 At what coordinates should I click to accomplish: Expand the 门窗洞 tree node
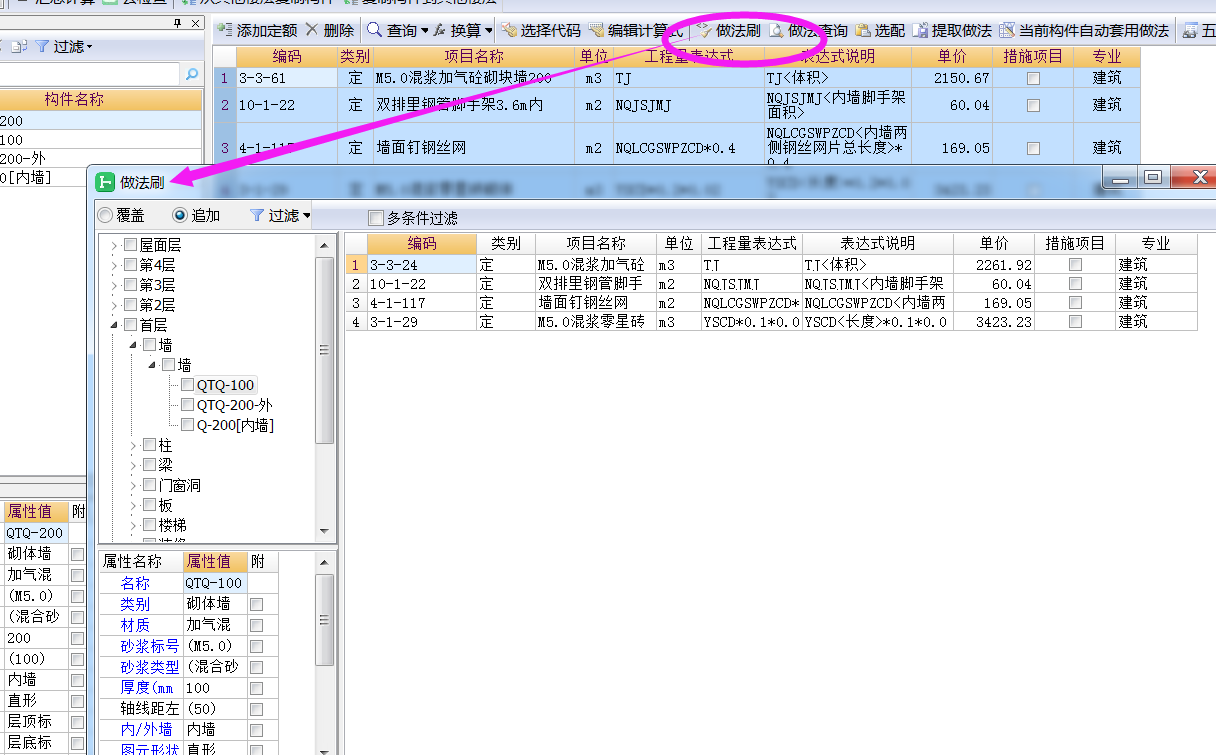click(134, 485)
